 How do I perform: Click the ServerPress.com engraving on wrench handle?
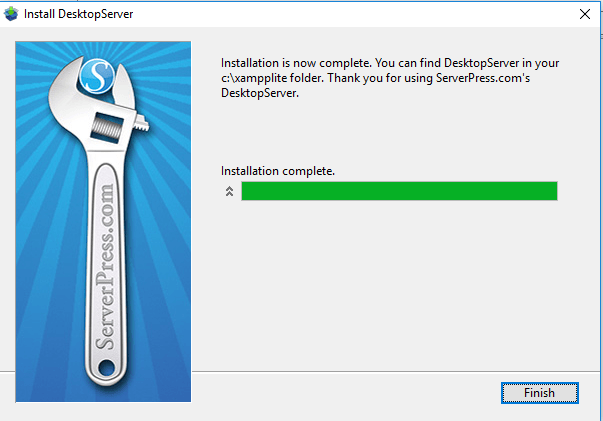[105, 267]
